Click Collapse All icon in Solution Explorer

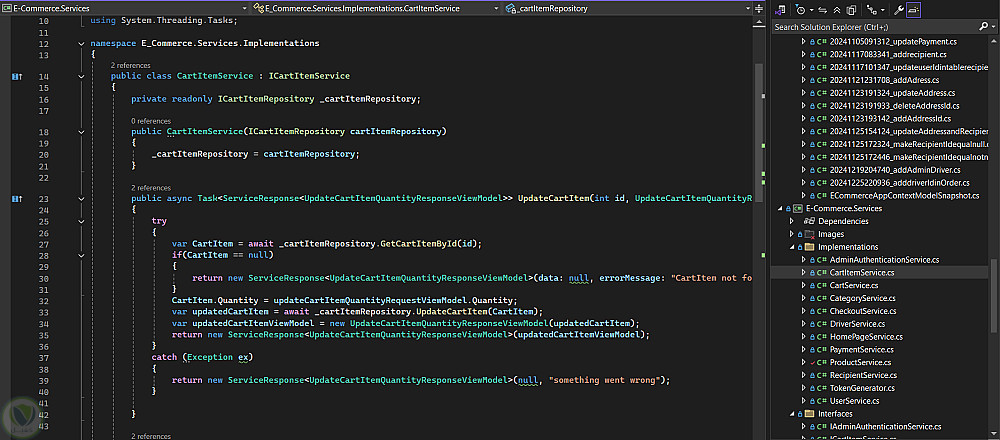pos(837,10)
